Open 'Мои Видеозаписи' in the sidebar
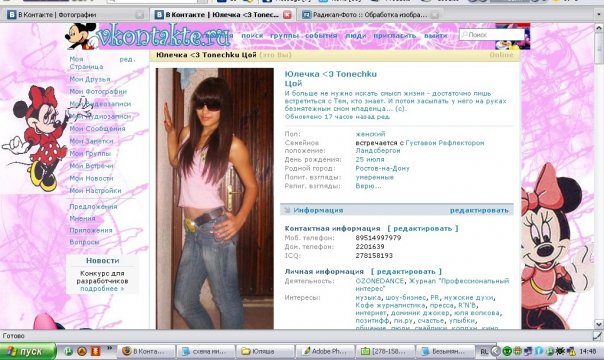The image size is (604, 360). pos(100,104)
